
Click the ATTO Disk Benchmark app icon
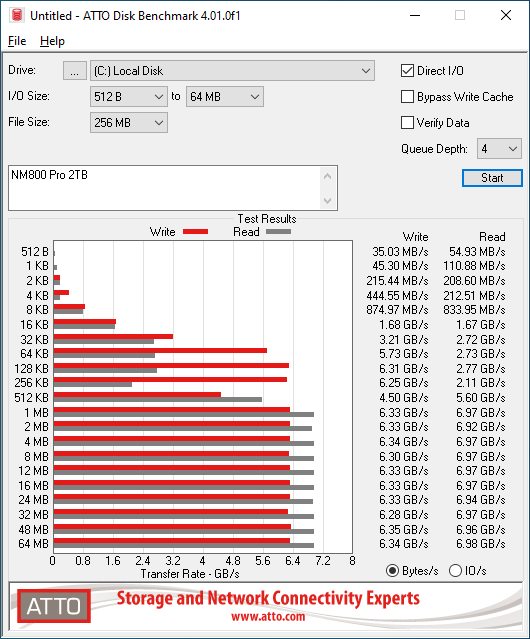coord(17,15)
